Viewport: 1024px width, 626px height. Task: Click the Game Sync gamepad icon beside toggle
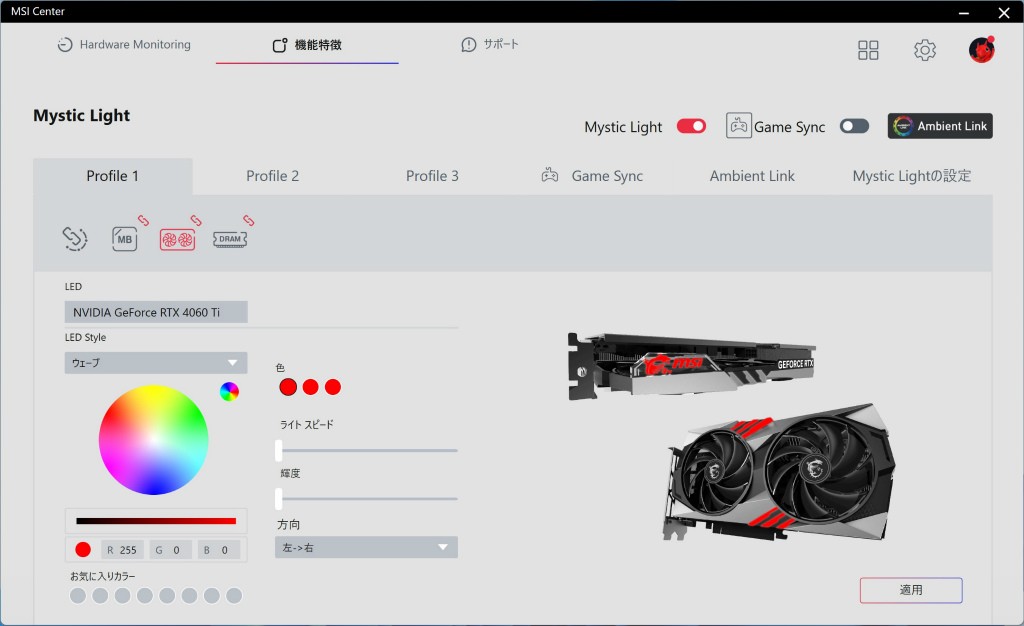click(x=739, y=125)
